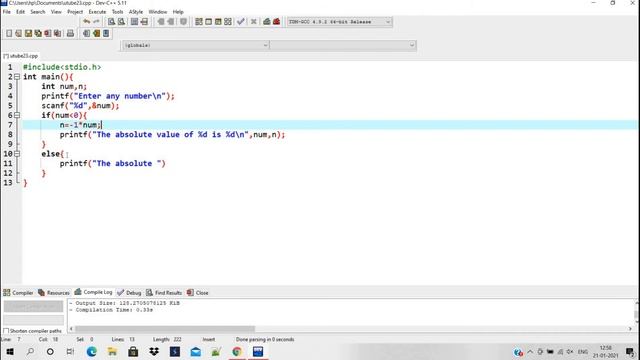The height and width of the screenshot is (360, 640).
Task: Open the View menu
Action: pos(56,12)
